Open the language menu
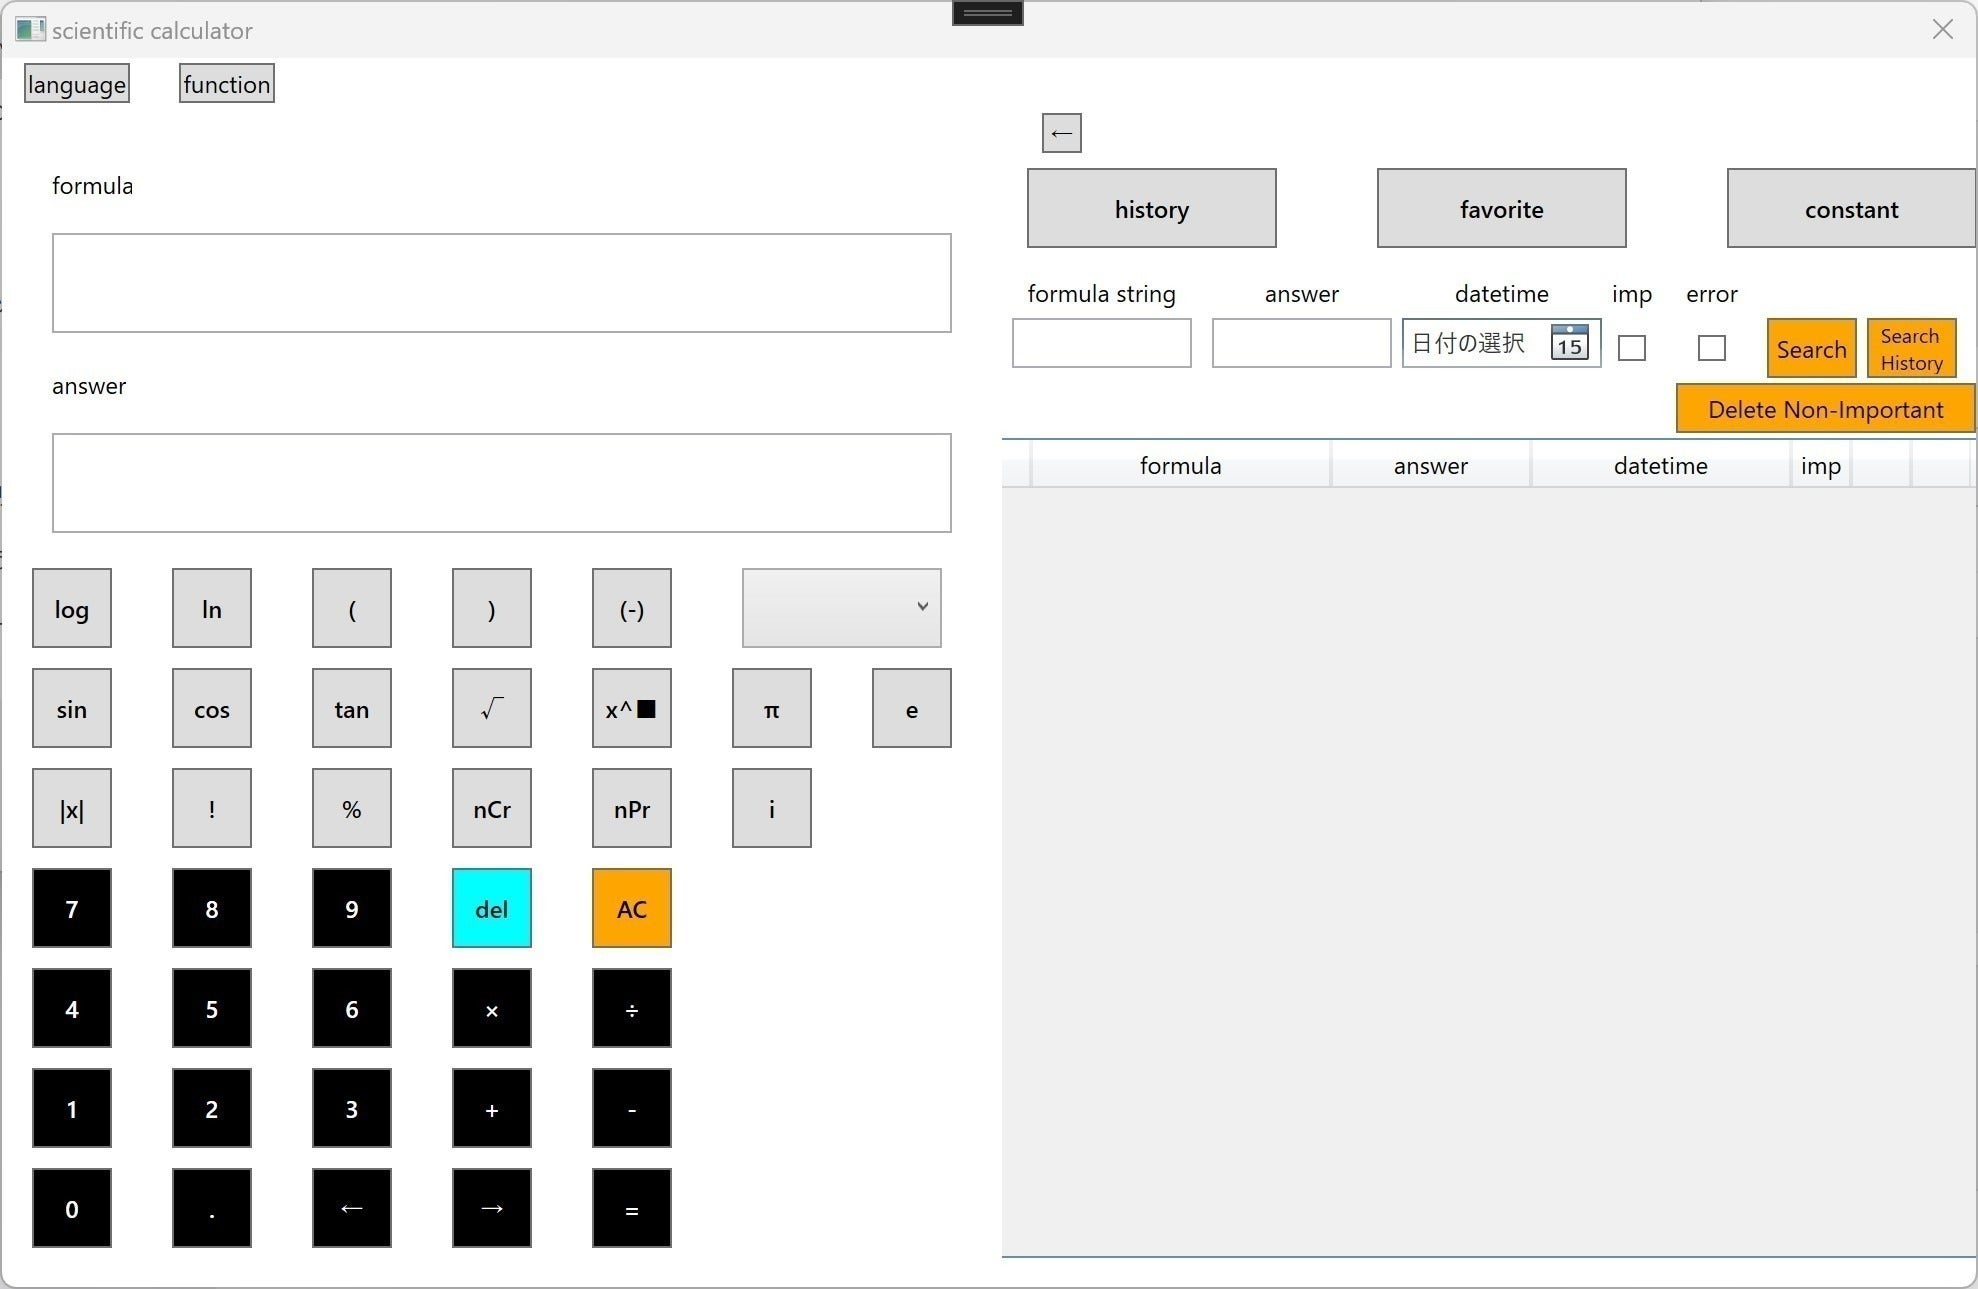The width and height of the screenshot is (1978, 1289). [x=77, y=84]
